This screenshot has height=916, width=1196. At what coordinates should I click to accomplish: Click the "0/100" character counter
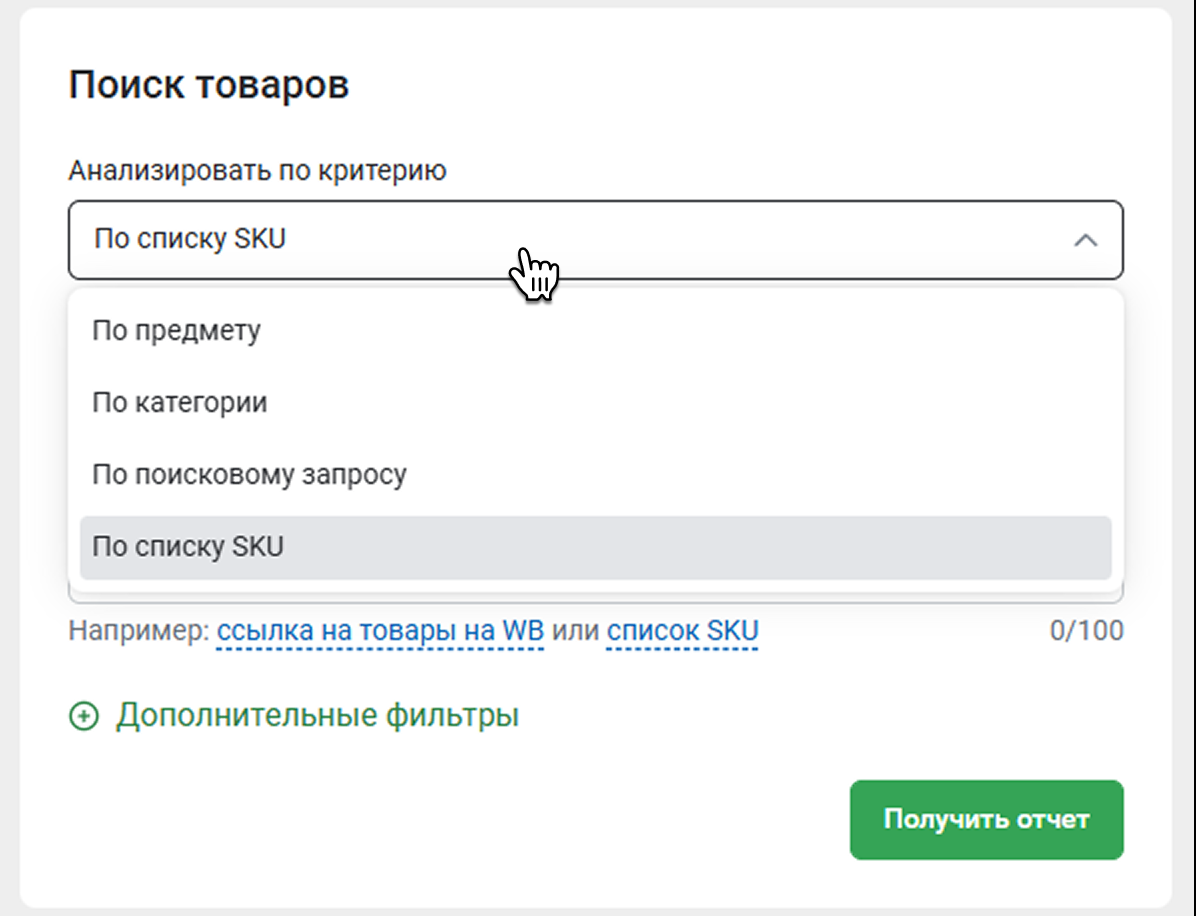point(1086,631)
